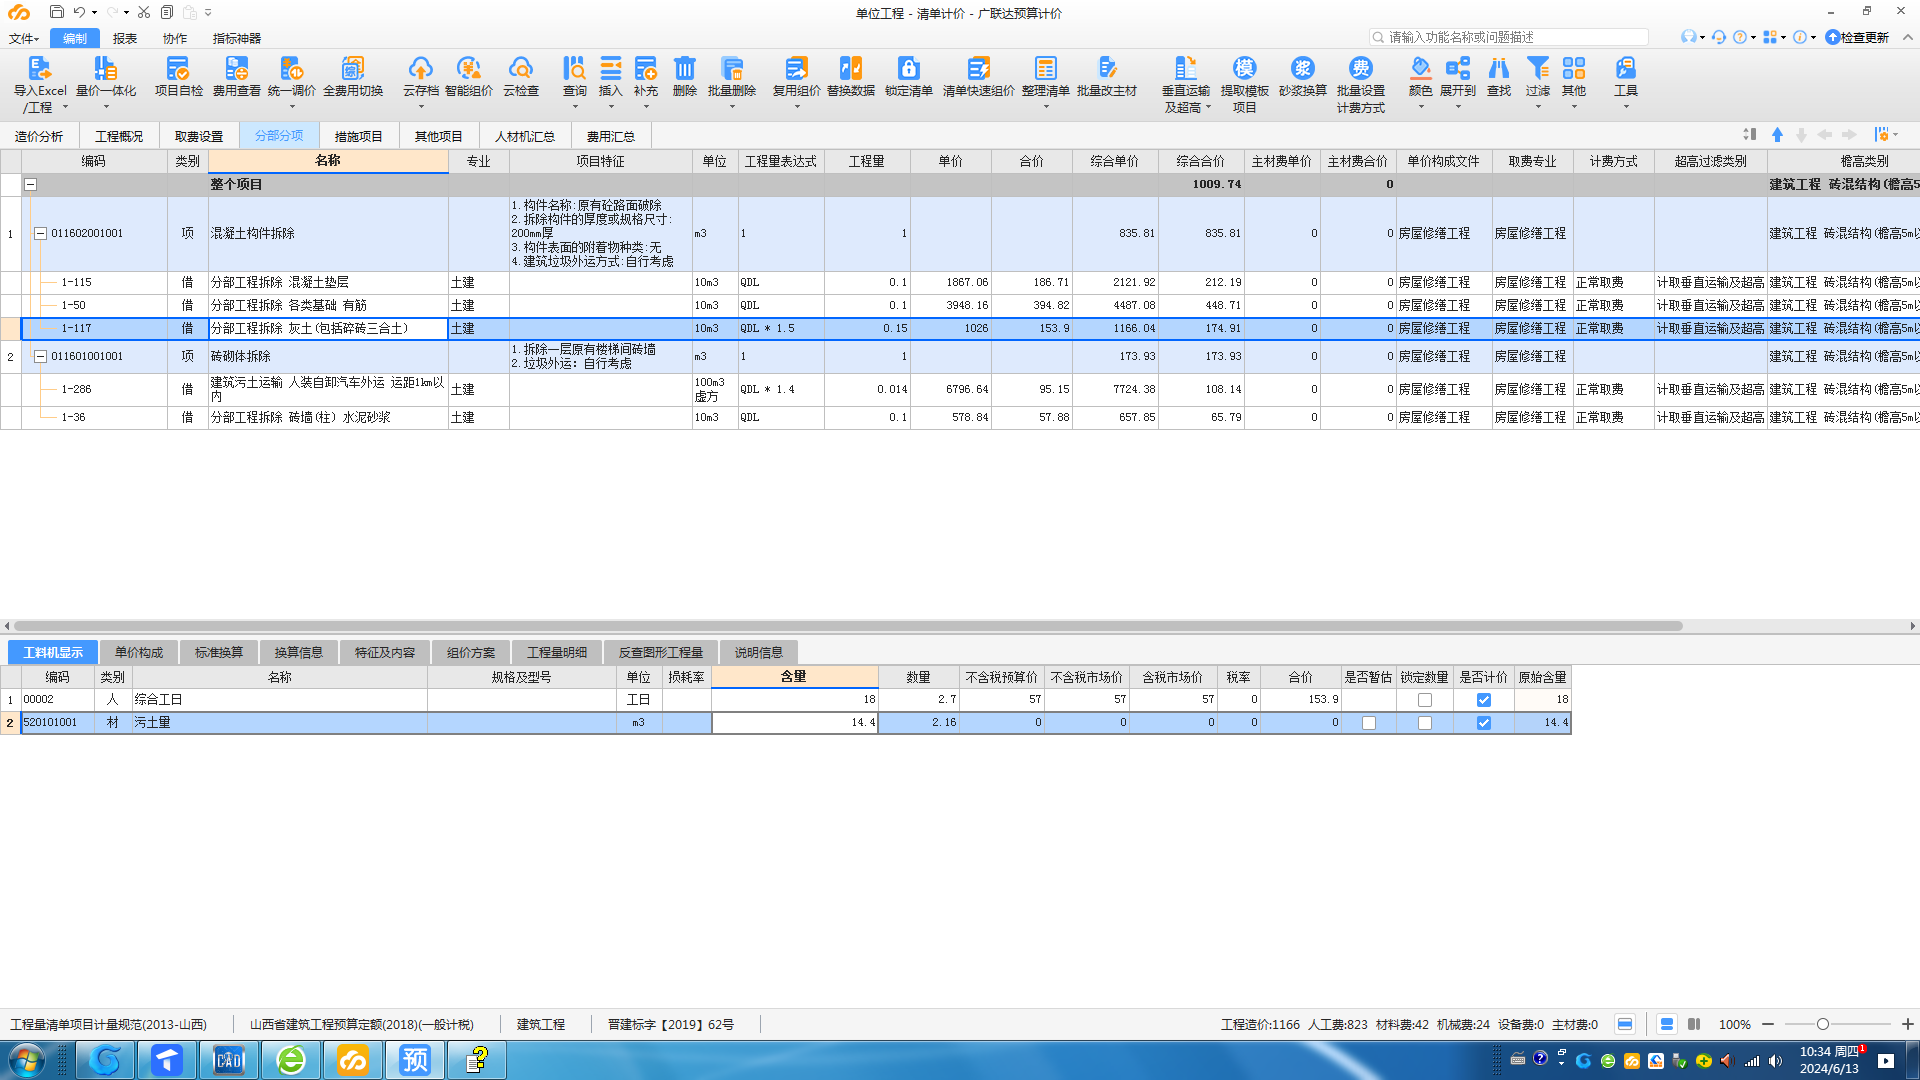Open 特征及内容 bottom tab
The image size is (1920, 1080).
point(384,652)
